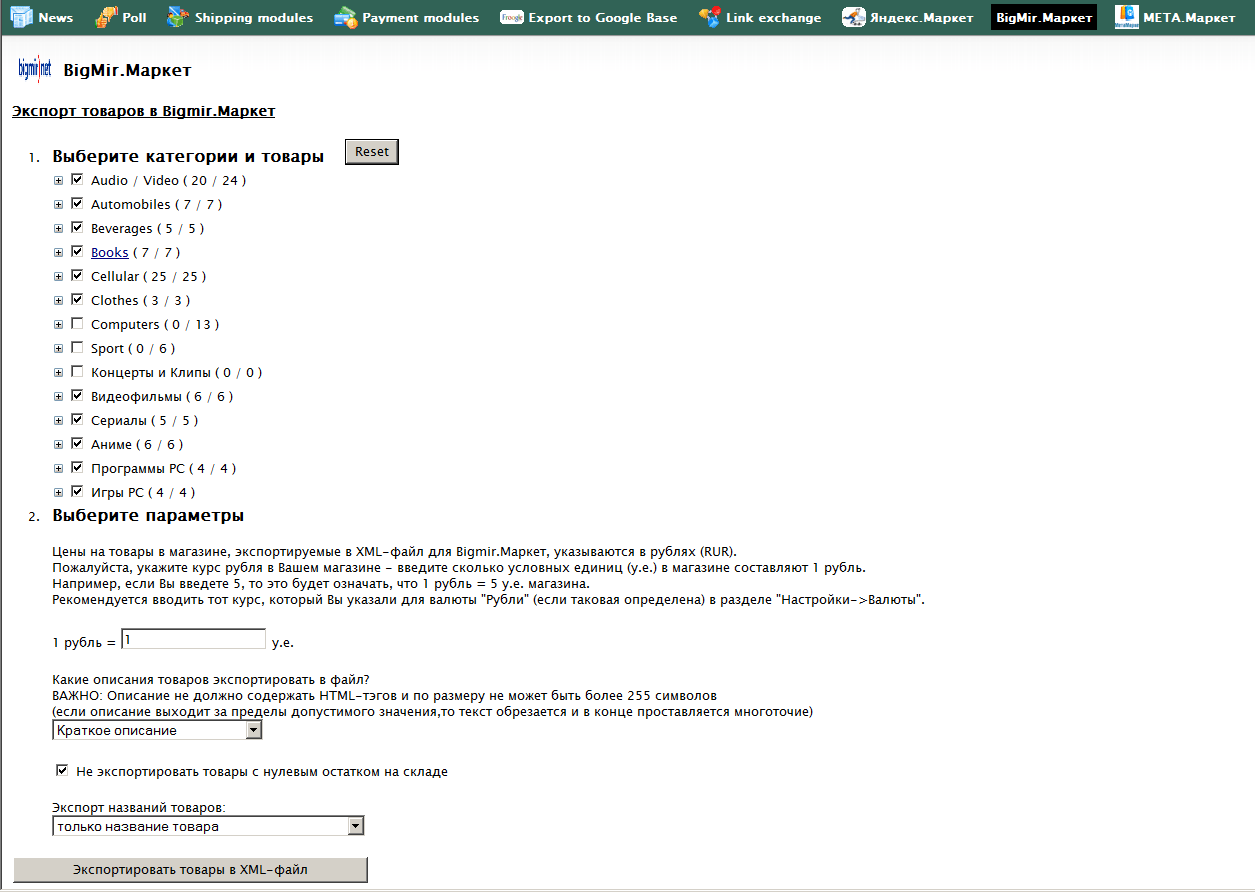Open Export to Google Base
The image size is (1255, 892).
pos(603,18)
